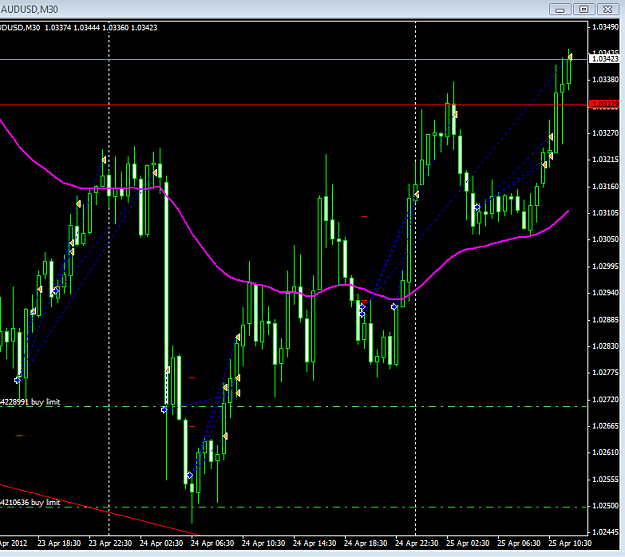Click the 24 Apr 18:30 time label

pyautogui.click(x=366, y=543)
